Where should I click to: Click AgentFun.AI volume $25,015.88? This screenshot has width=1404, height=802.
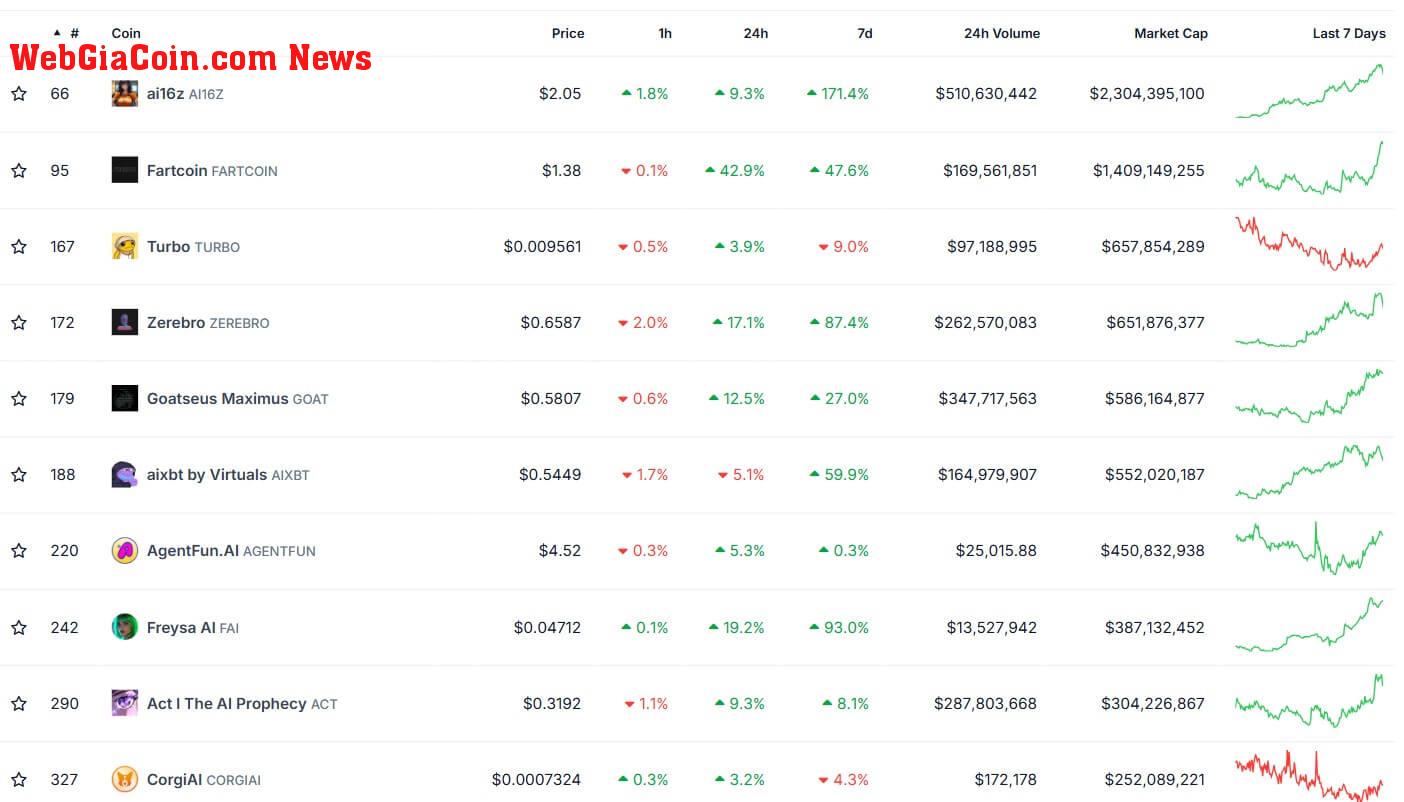996,551
